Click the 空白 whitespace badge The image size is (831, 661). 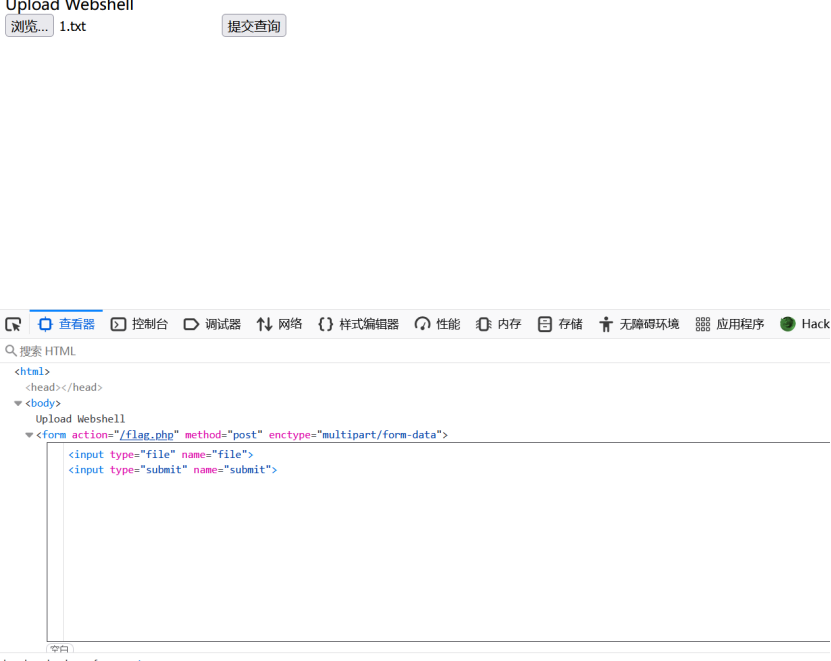[60, 649]
